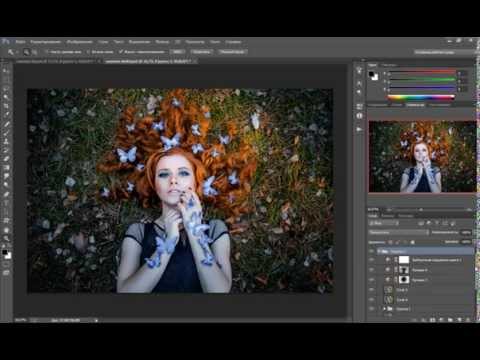Select the Healing Brush tool
This screenshot has height=360, width=480.
click(x=6, y=124)
